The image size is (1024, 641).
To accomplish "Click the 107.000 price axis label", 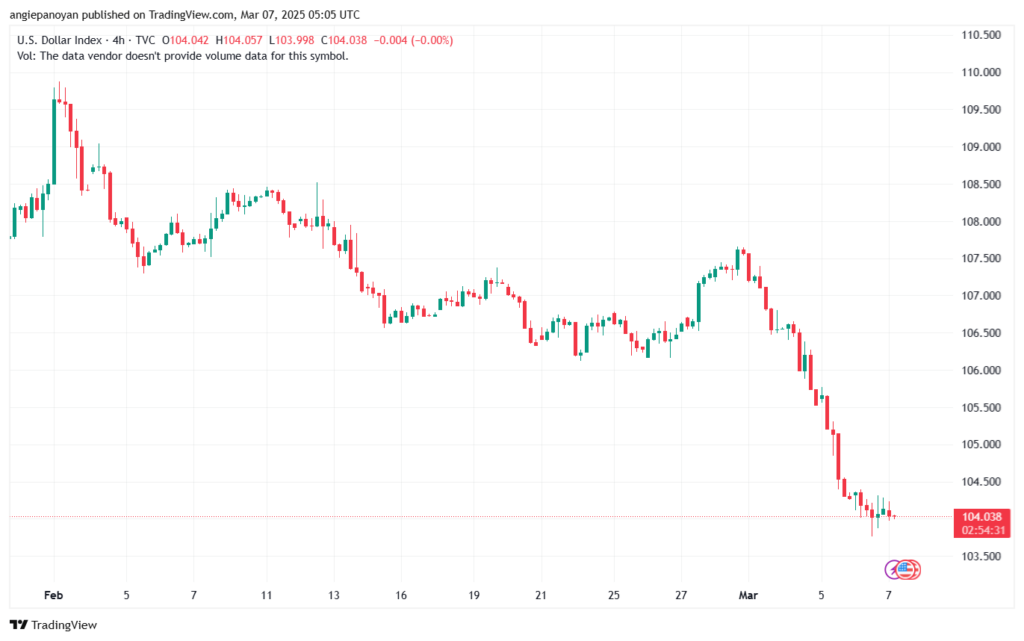I will 981,296.
